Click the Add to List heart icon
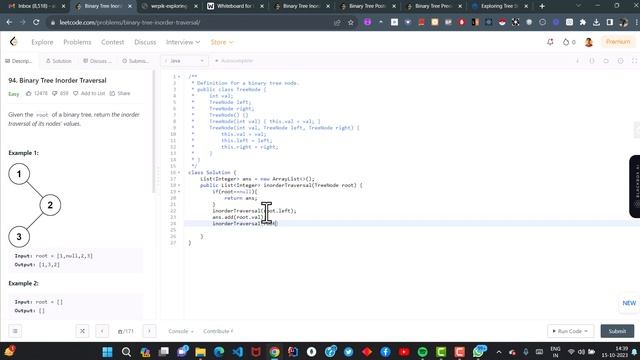Image resolution: width=640 pixels, height=360 pixels. (x=76, y=93)
